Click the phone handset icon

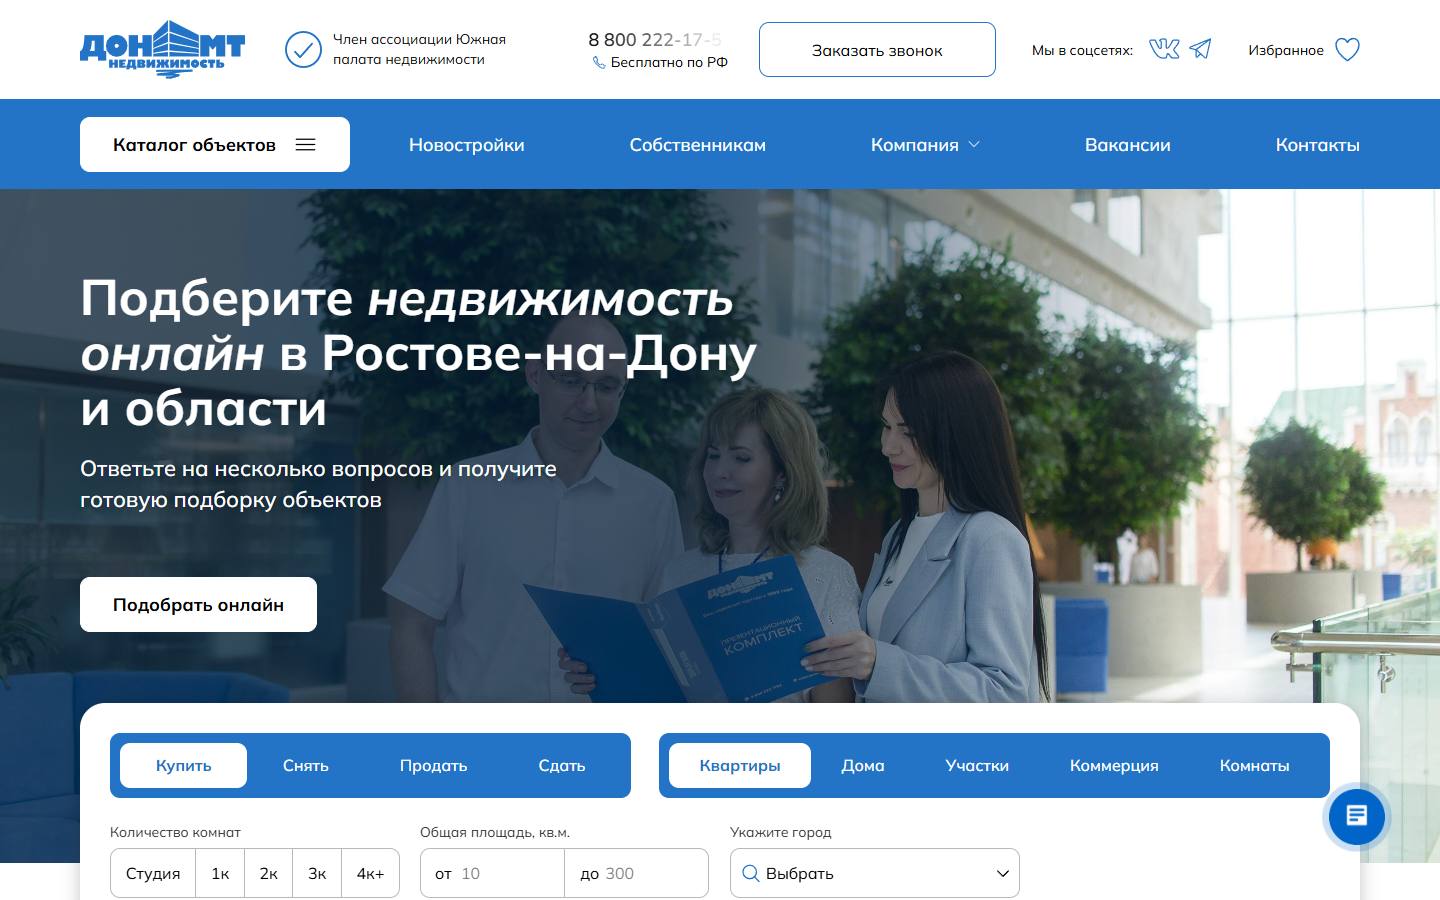tap(599, 62)
